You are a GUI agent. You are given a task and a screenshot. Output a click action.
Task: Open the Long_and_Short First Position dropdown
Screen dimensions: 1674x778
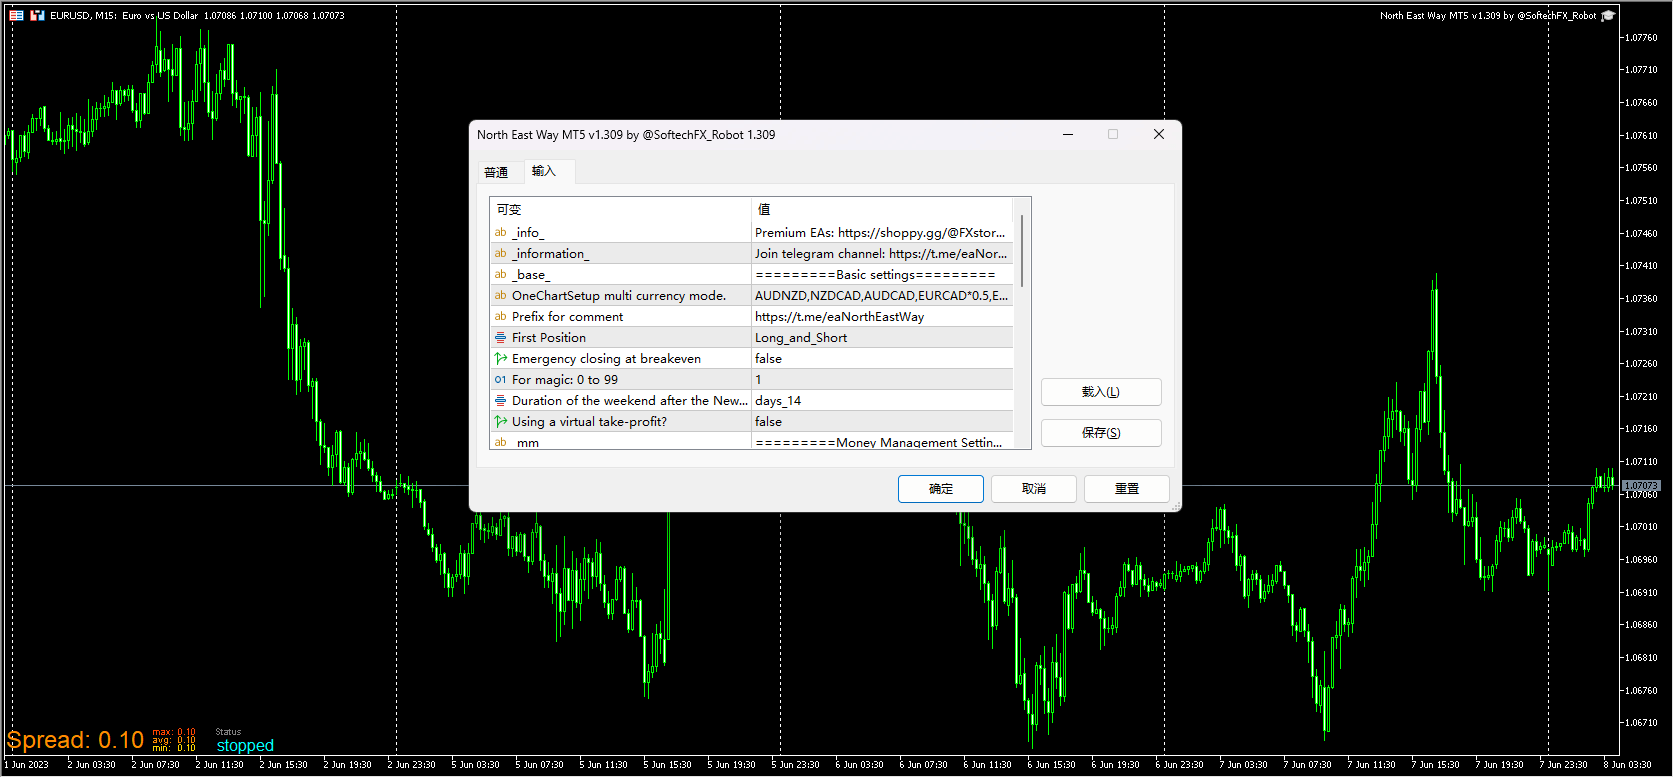pyautogui.click(x=880, y=338)
